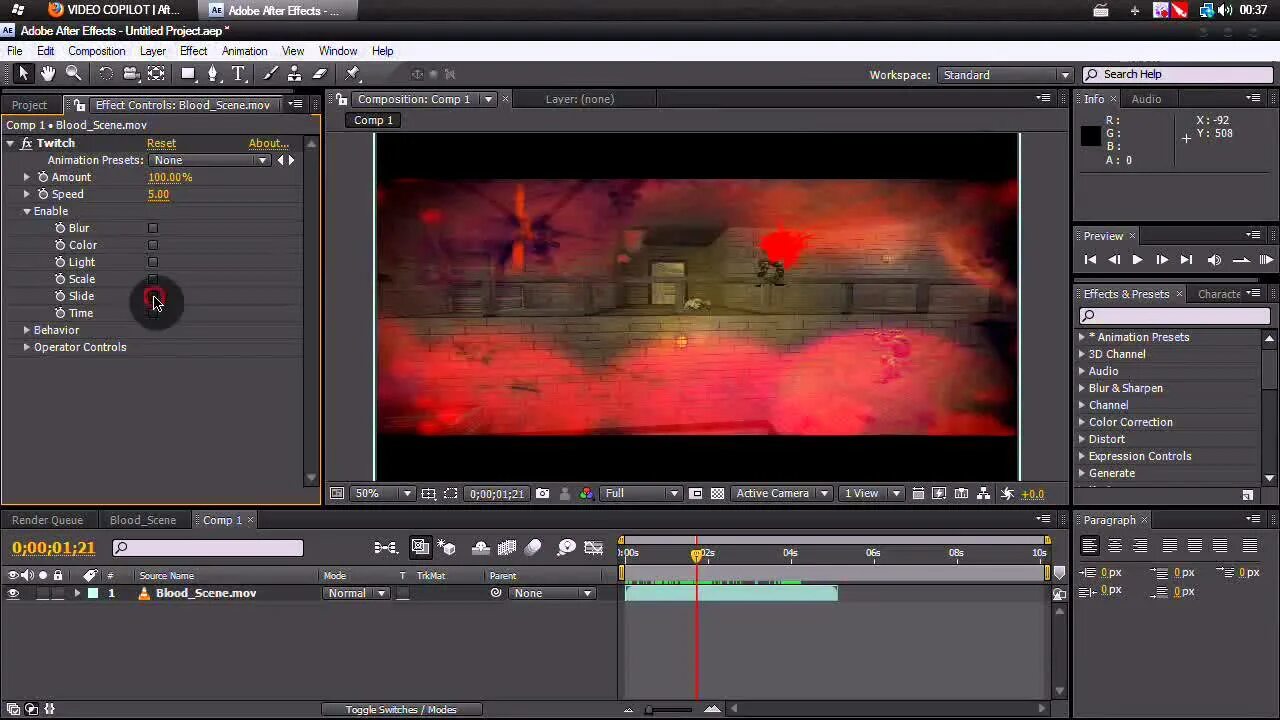
Task: Step to next frame in Preview panel
Action: [1162, 260]
